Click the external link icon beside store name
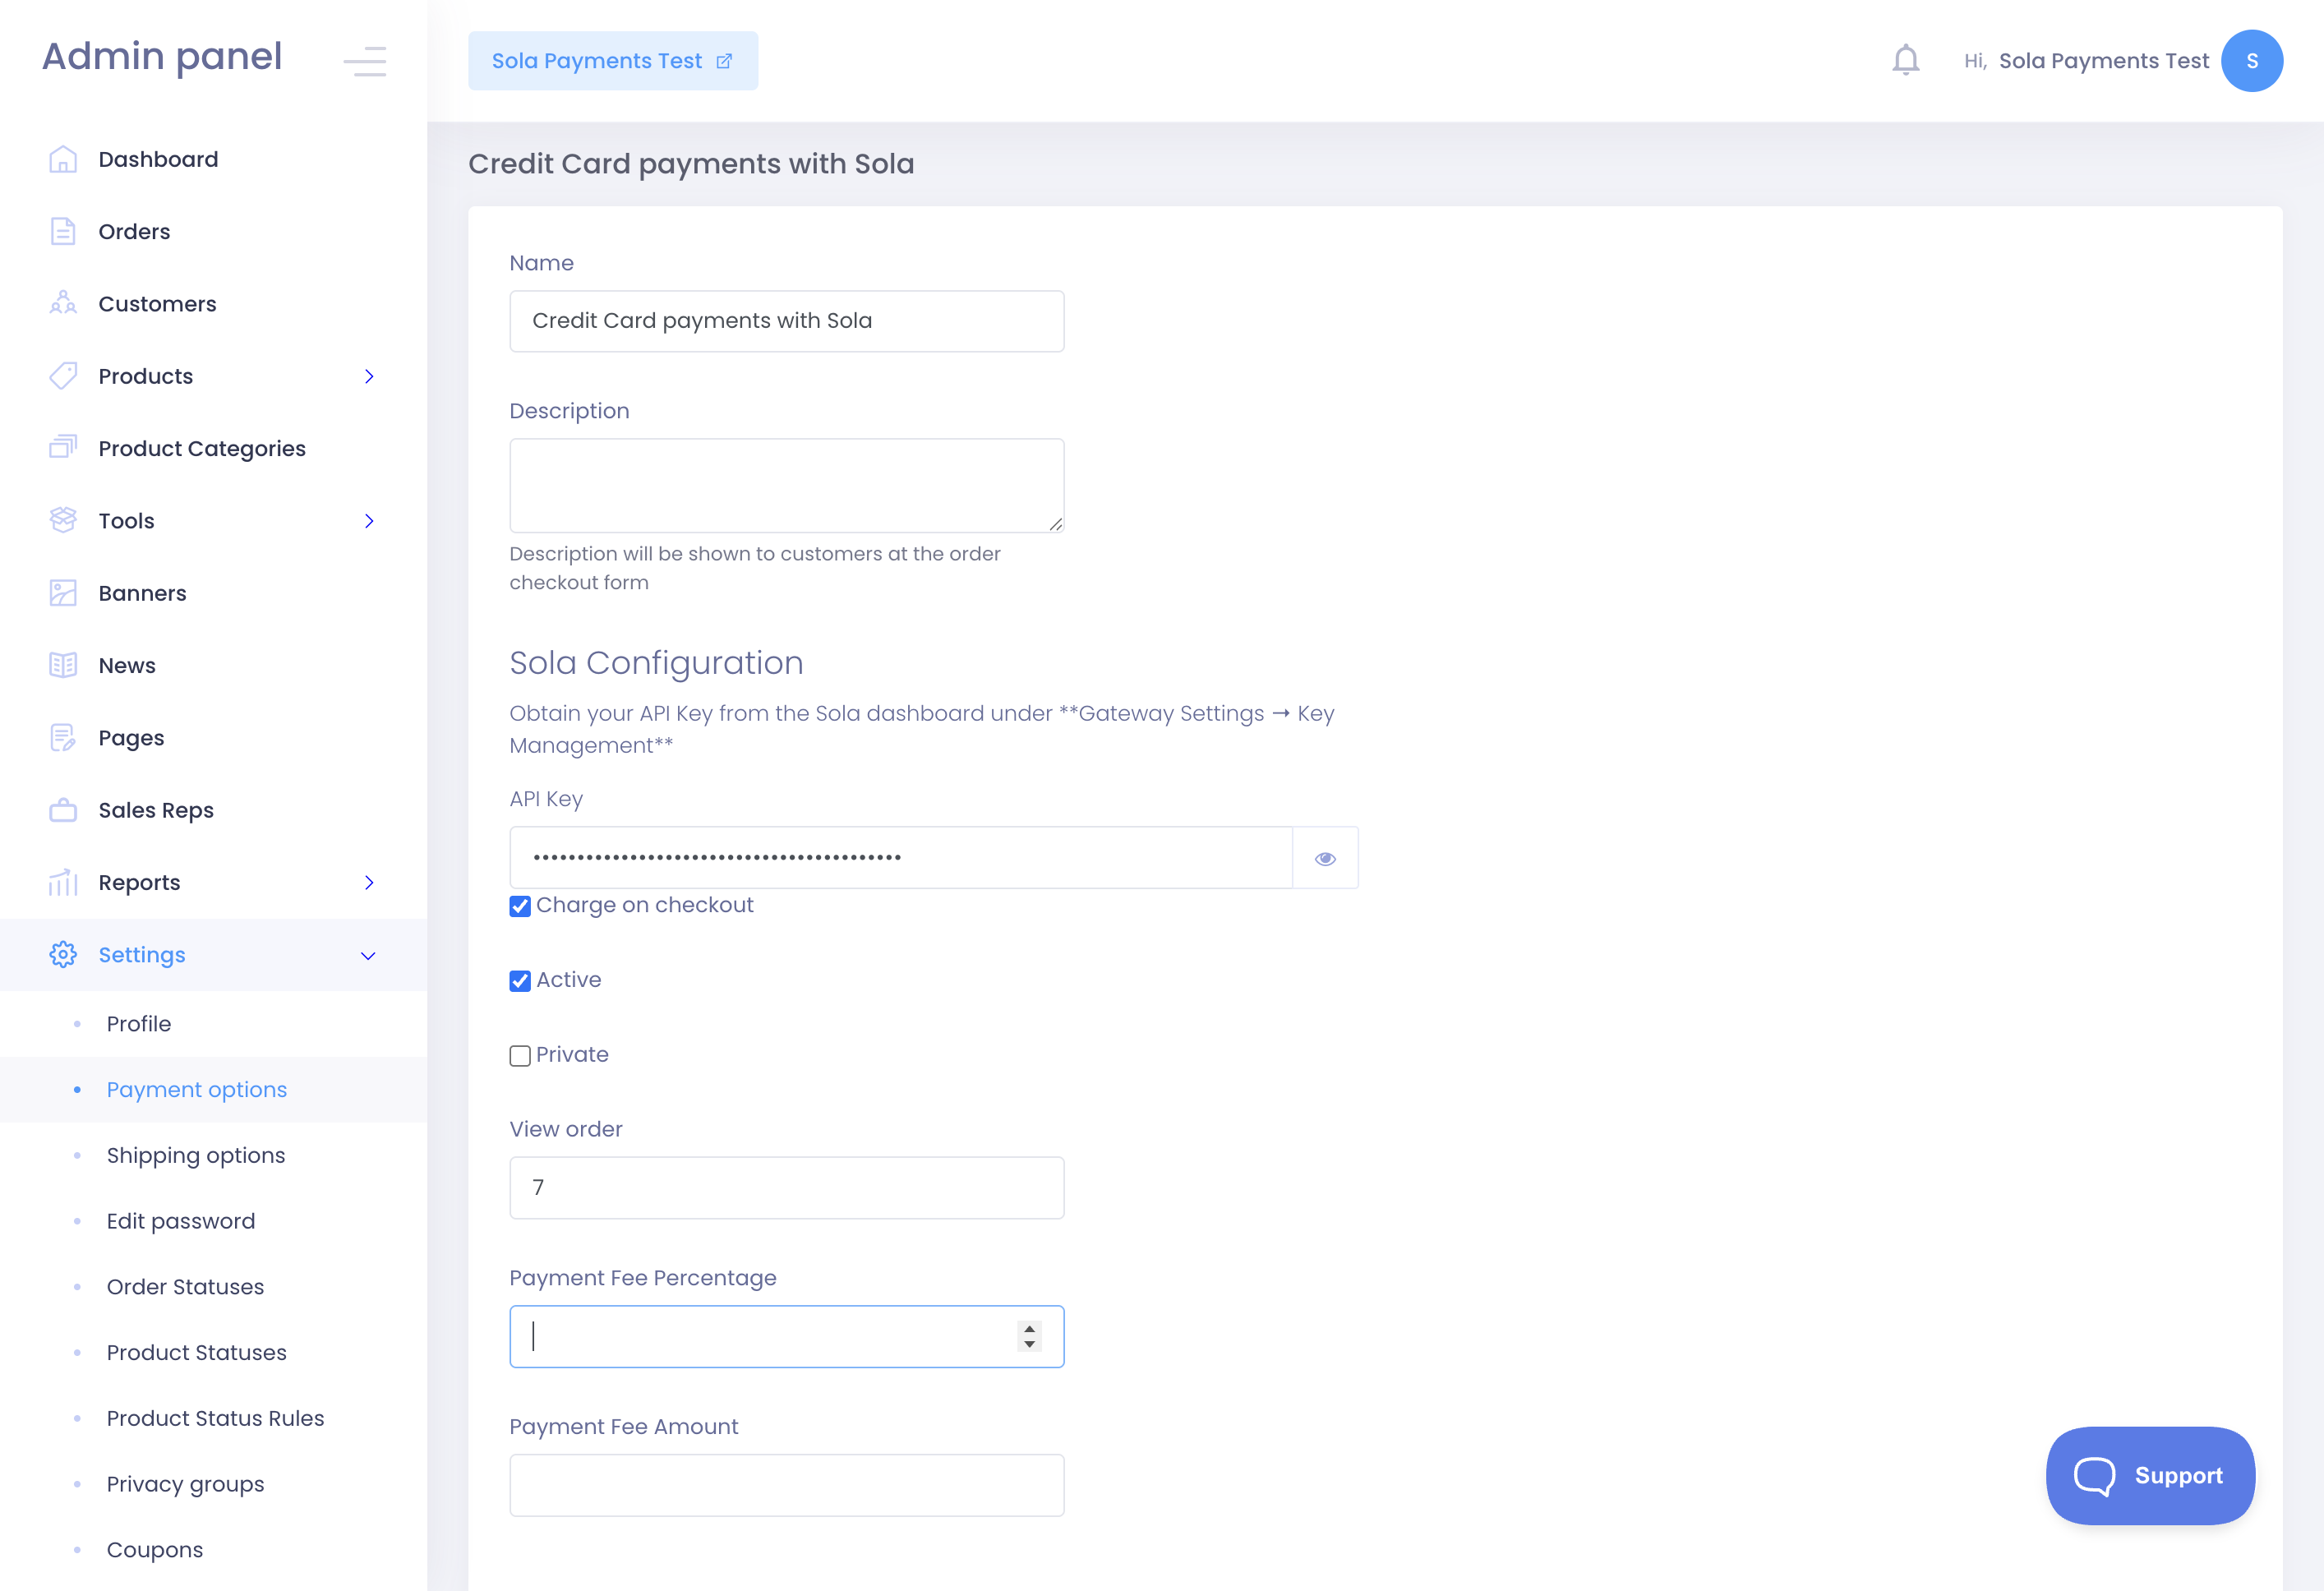This screenshot has width=2324, height=1591. (725, 61)
